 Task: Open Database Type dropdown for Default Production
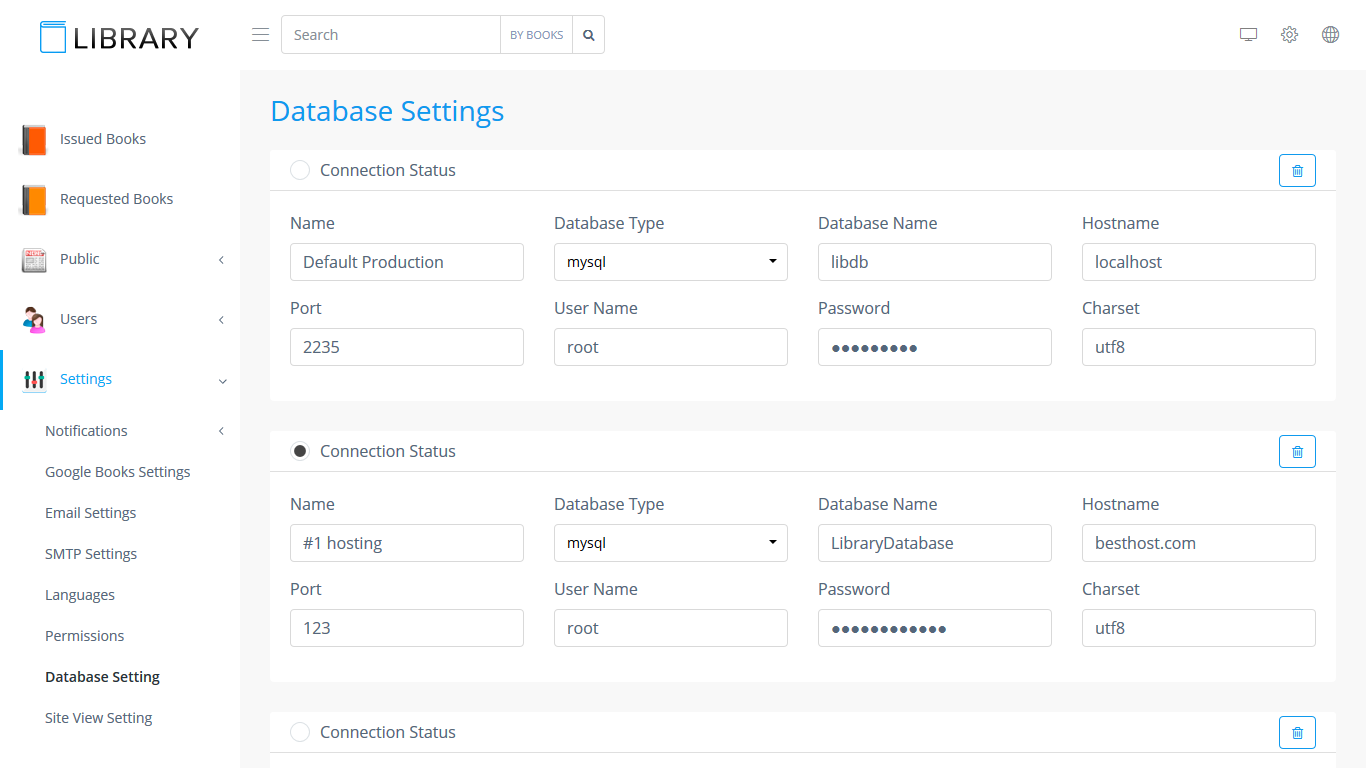click(x=670, y=262)
